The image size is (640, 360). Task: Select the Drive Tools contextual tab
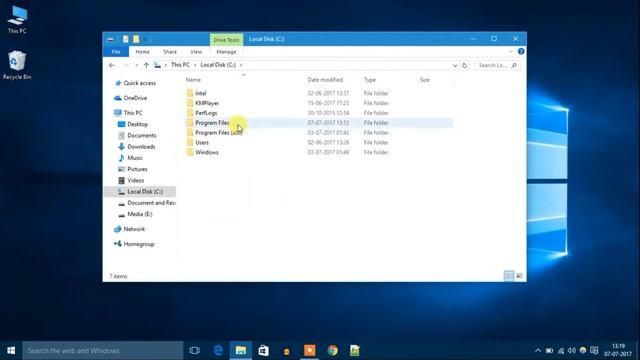click(226, 40)
